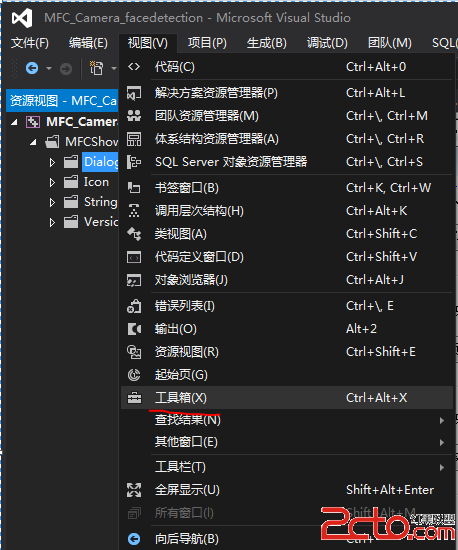Open the Debug (调试) menu
458x550 pixels.
coord(327,43)
